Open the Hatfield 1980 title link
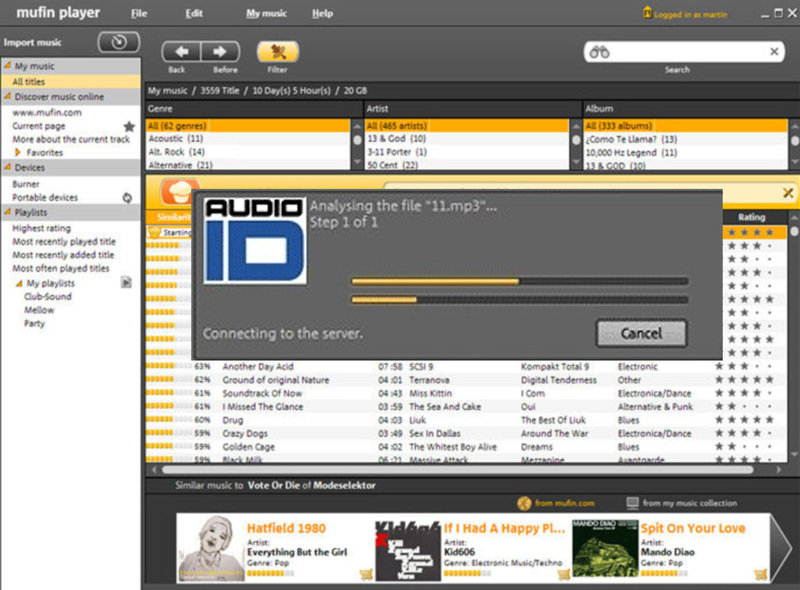 pos(286,528)
